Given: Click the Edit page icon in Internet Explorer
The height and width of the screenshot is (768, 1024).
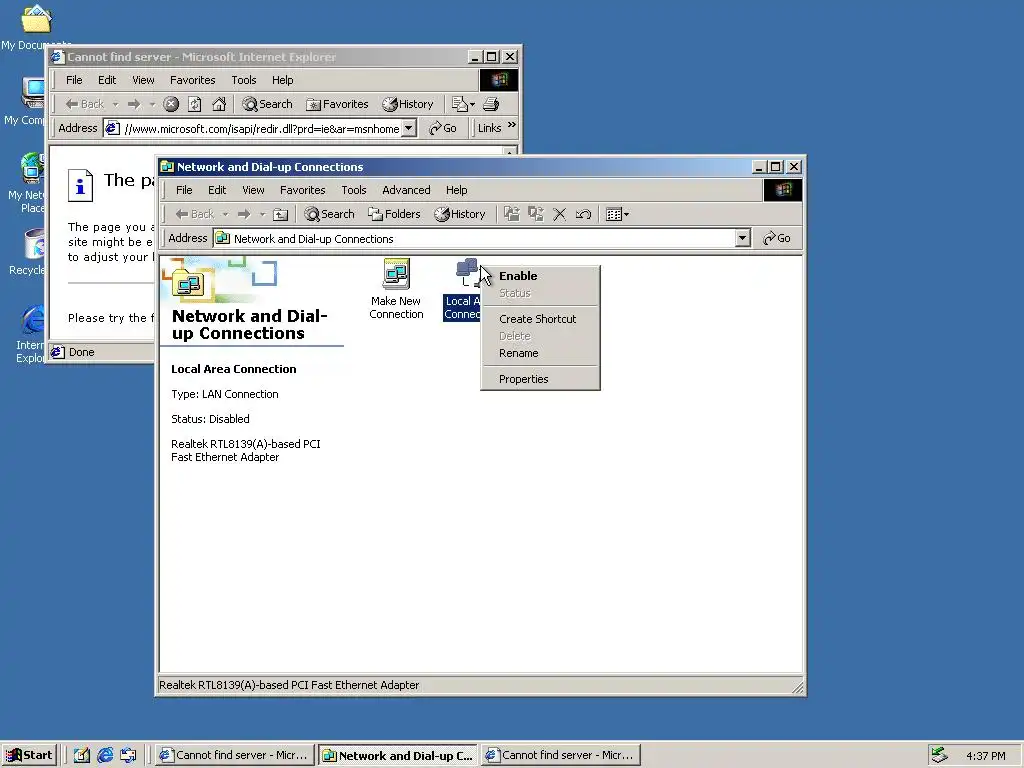Looking at the screenshot, I should point(463,104).
